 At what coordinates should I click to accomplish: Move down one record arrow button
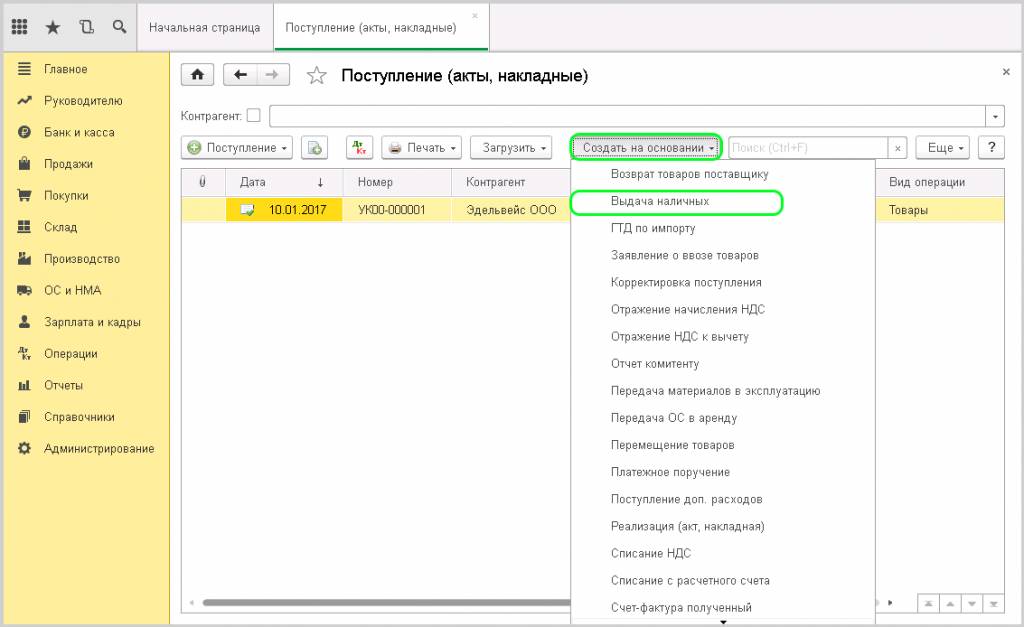971,603
